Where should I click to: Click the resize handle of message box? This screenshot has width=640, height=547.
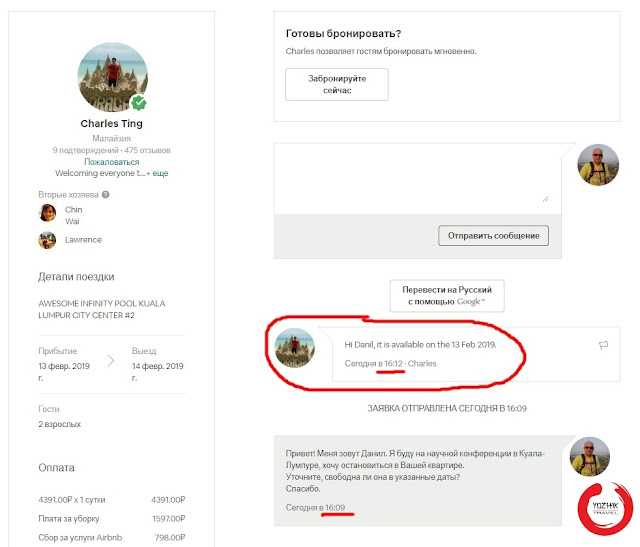click(x=545, y=198)
